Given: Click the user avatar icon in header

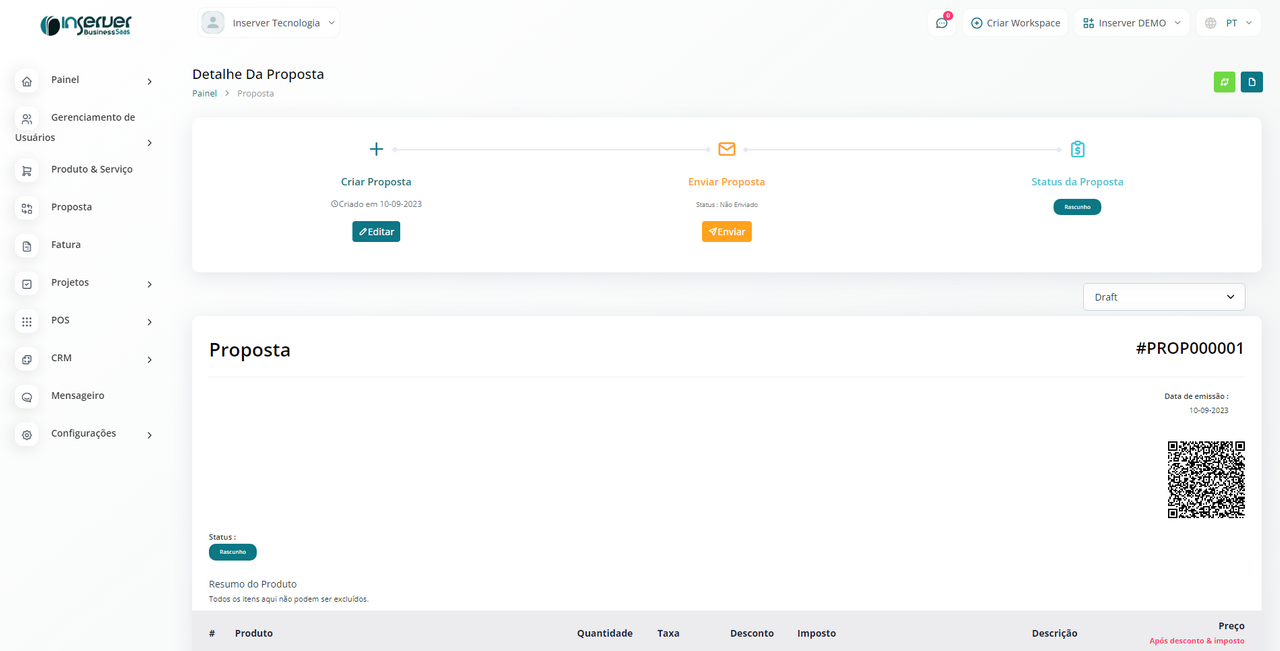Looking at the screenshot, I should click(213, 23).
